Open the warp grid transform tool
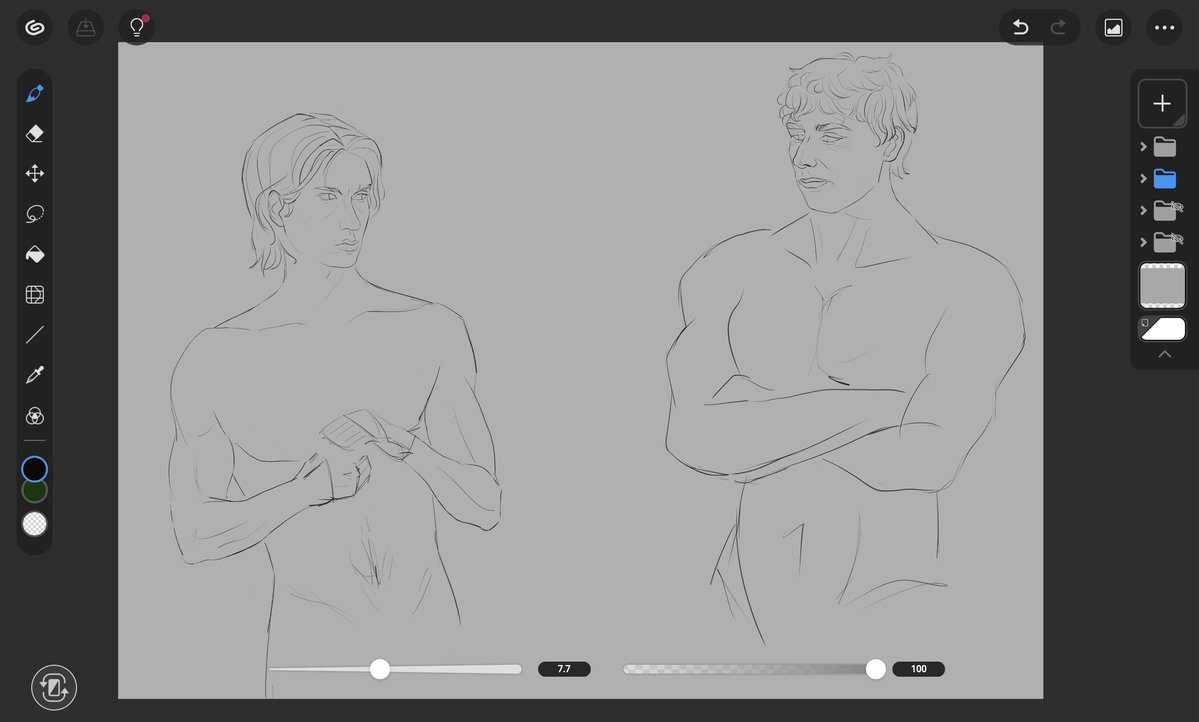The width and height of the screenshot is (1199, 722). click(34, 294)
